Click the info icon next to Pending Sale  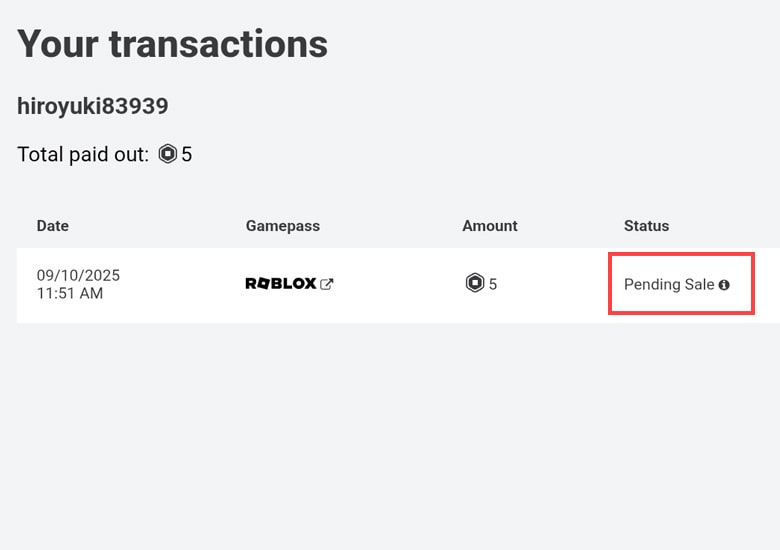coord(724,285)
